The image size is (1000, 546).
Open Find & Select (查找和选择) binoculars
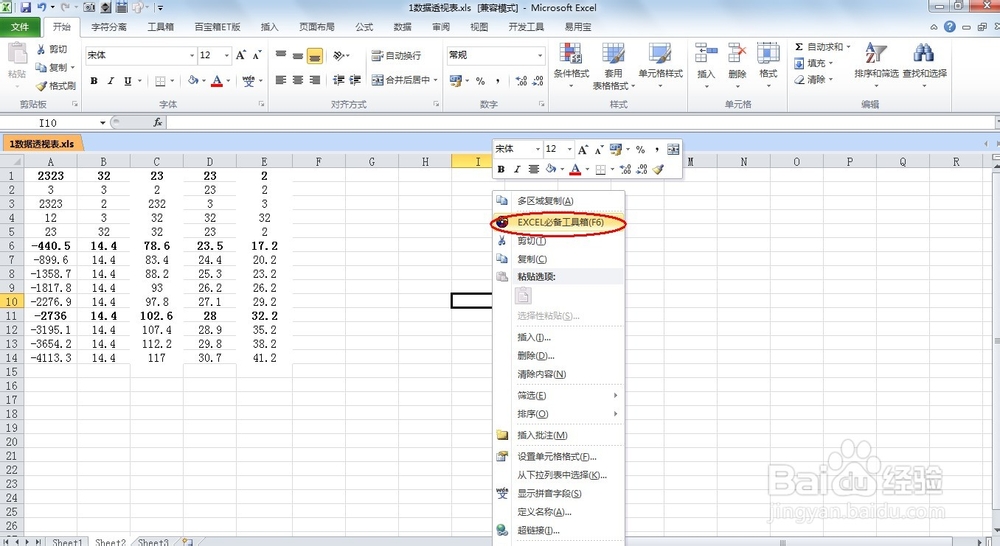(924, 64)
